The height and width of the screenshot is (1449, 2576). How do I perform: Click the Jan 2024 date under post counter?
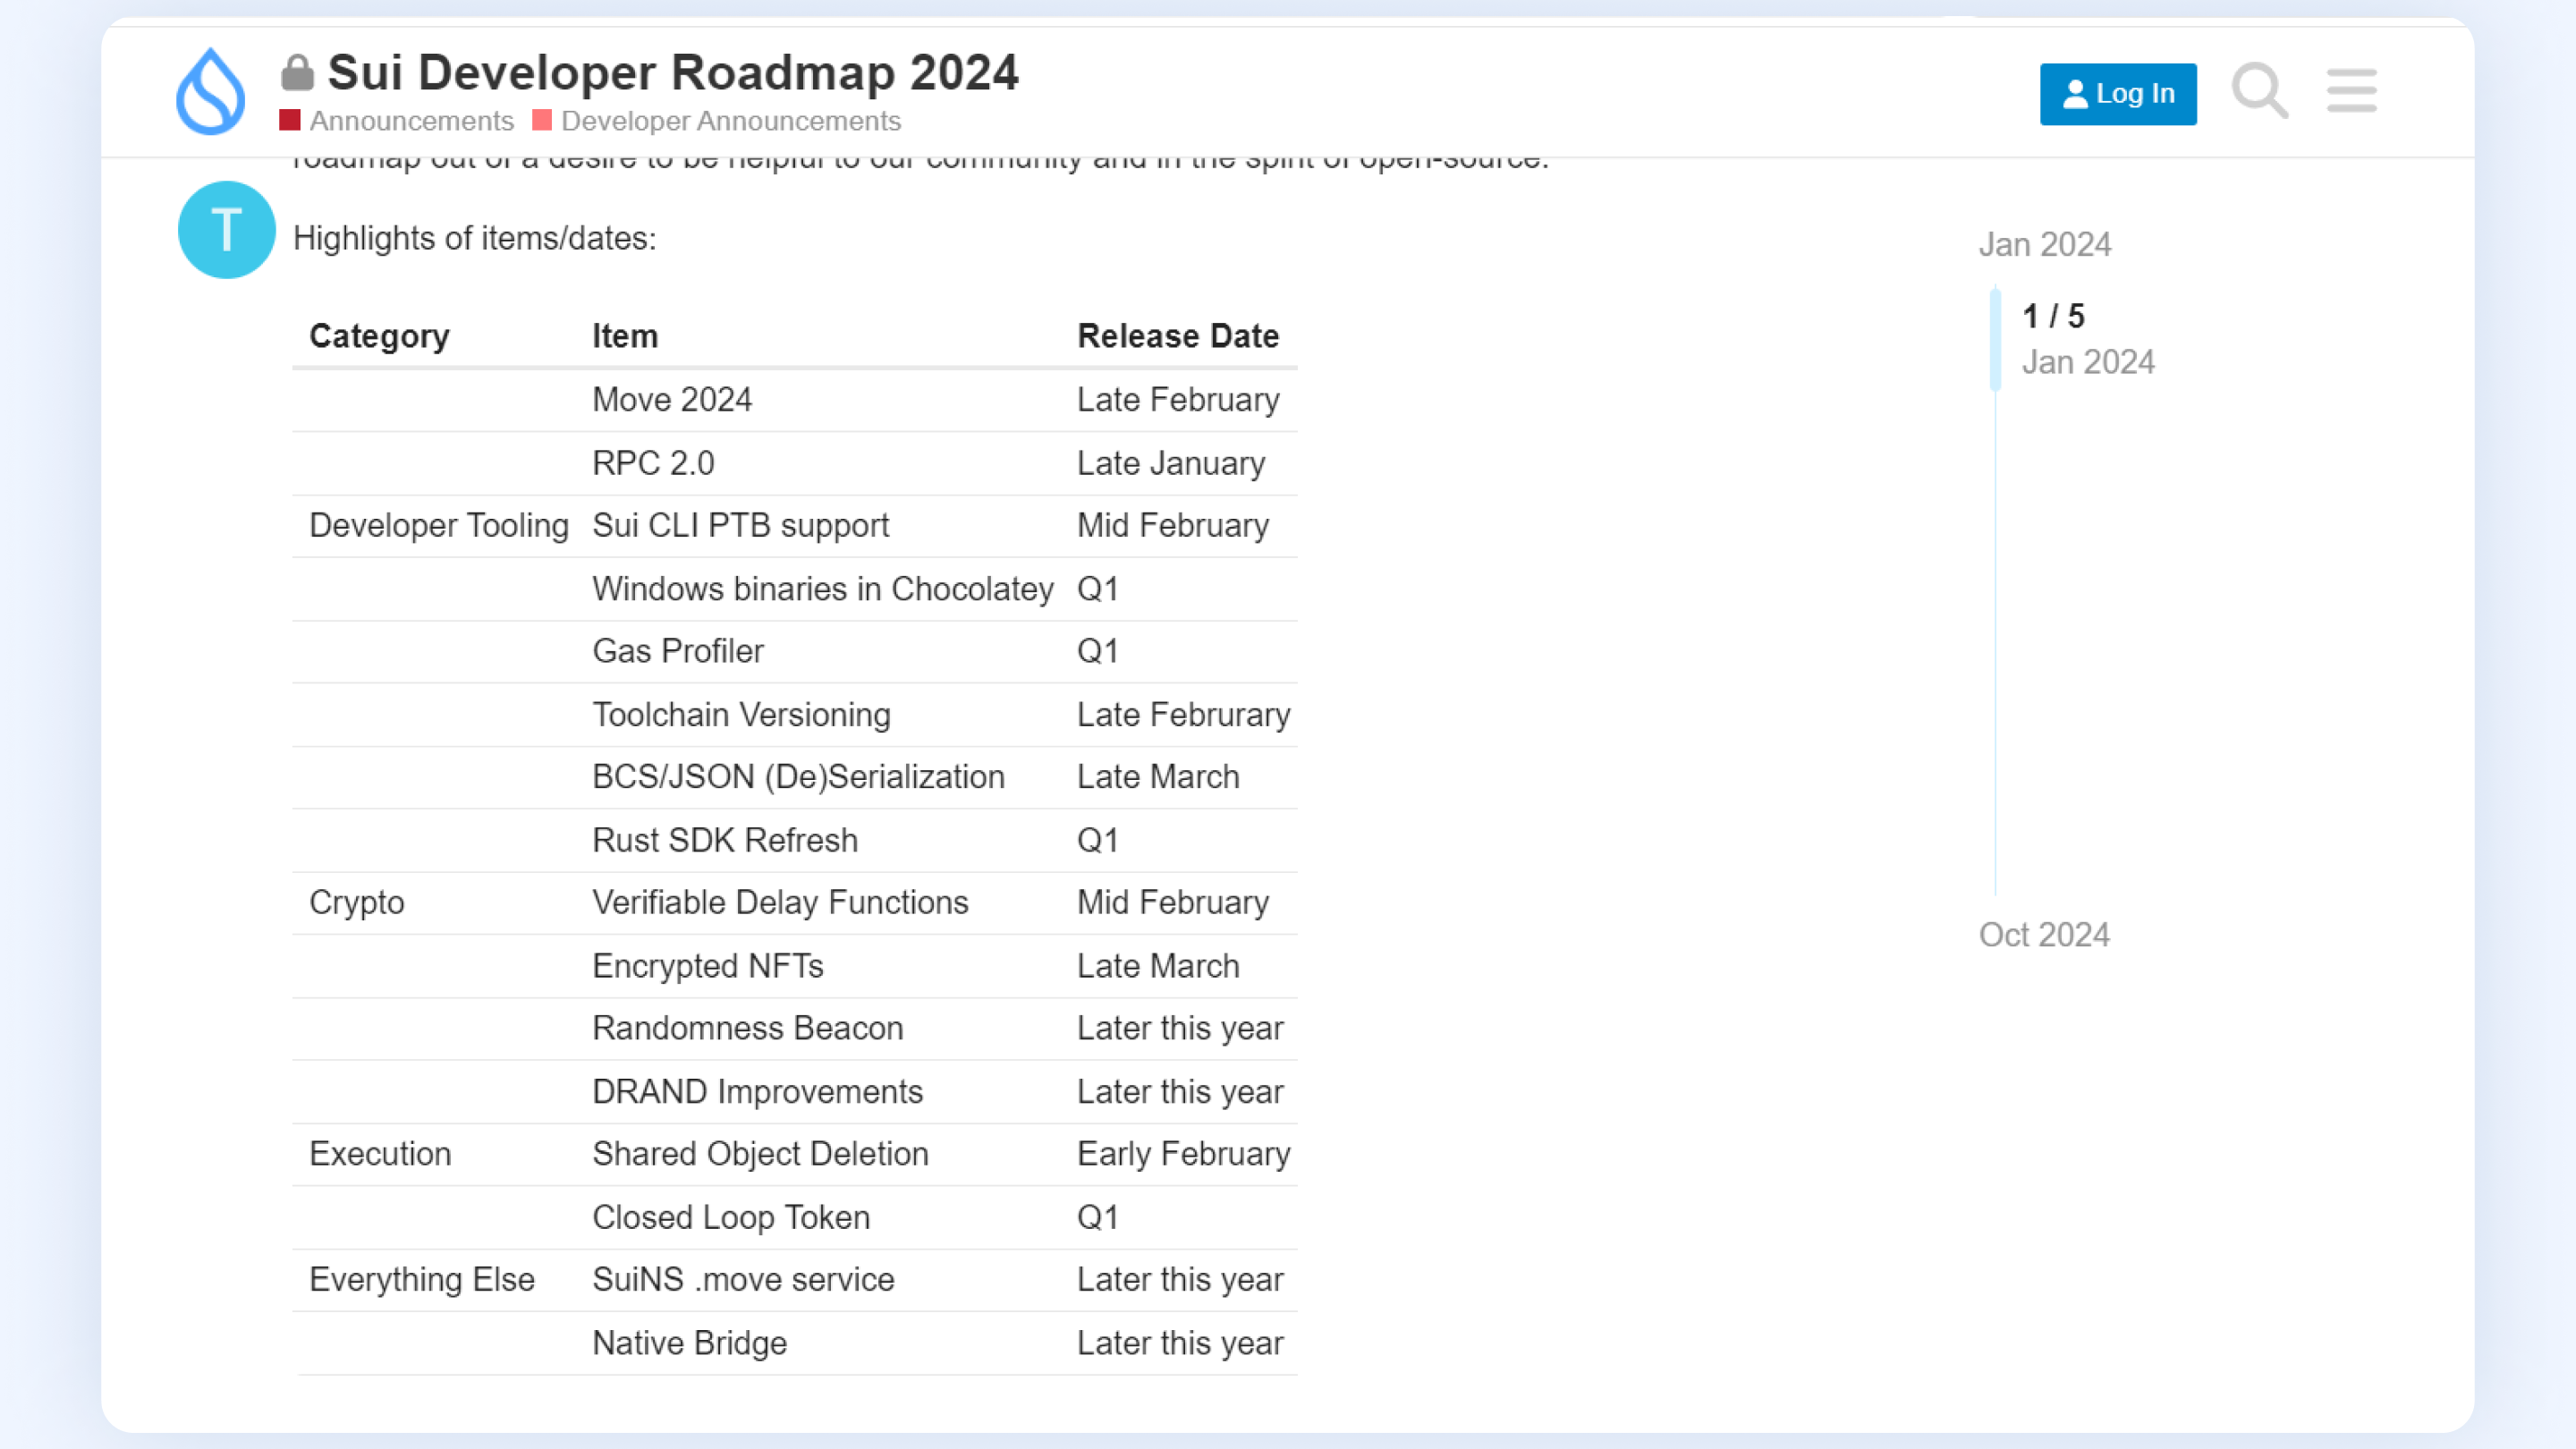2088,362
